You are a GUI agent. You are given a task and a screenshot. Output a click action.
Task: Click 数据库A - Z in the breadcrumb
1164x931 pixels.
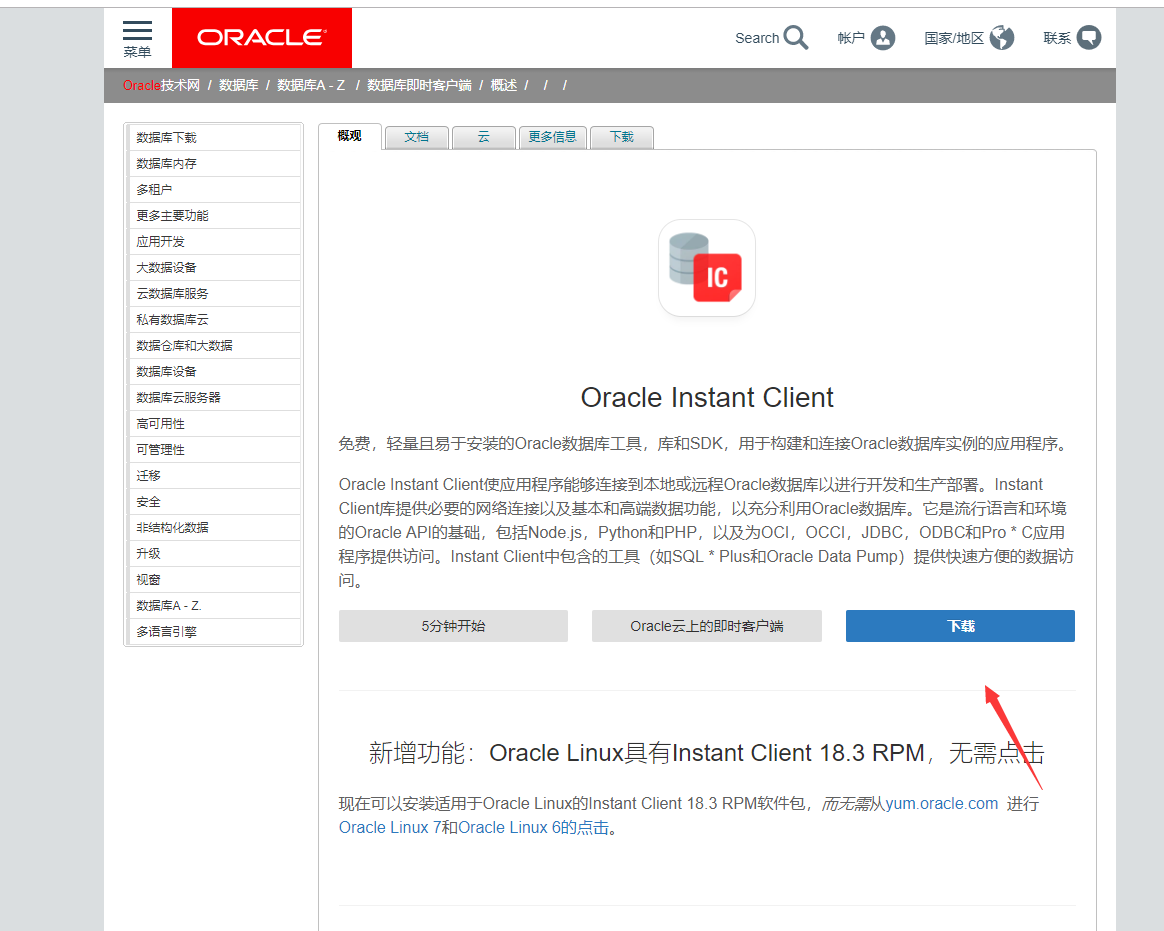tap(311, 85)
